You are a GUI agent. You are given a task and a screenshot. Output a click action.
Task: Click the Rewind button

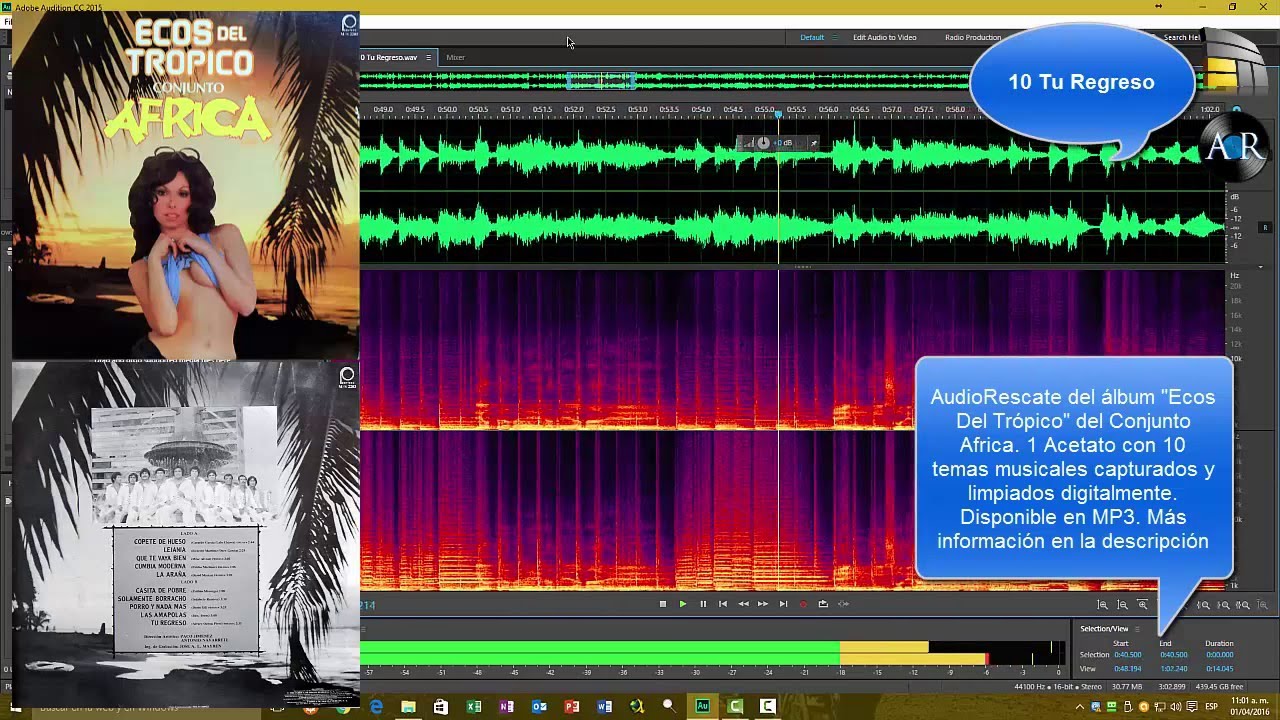coord(743,604)
